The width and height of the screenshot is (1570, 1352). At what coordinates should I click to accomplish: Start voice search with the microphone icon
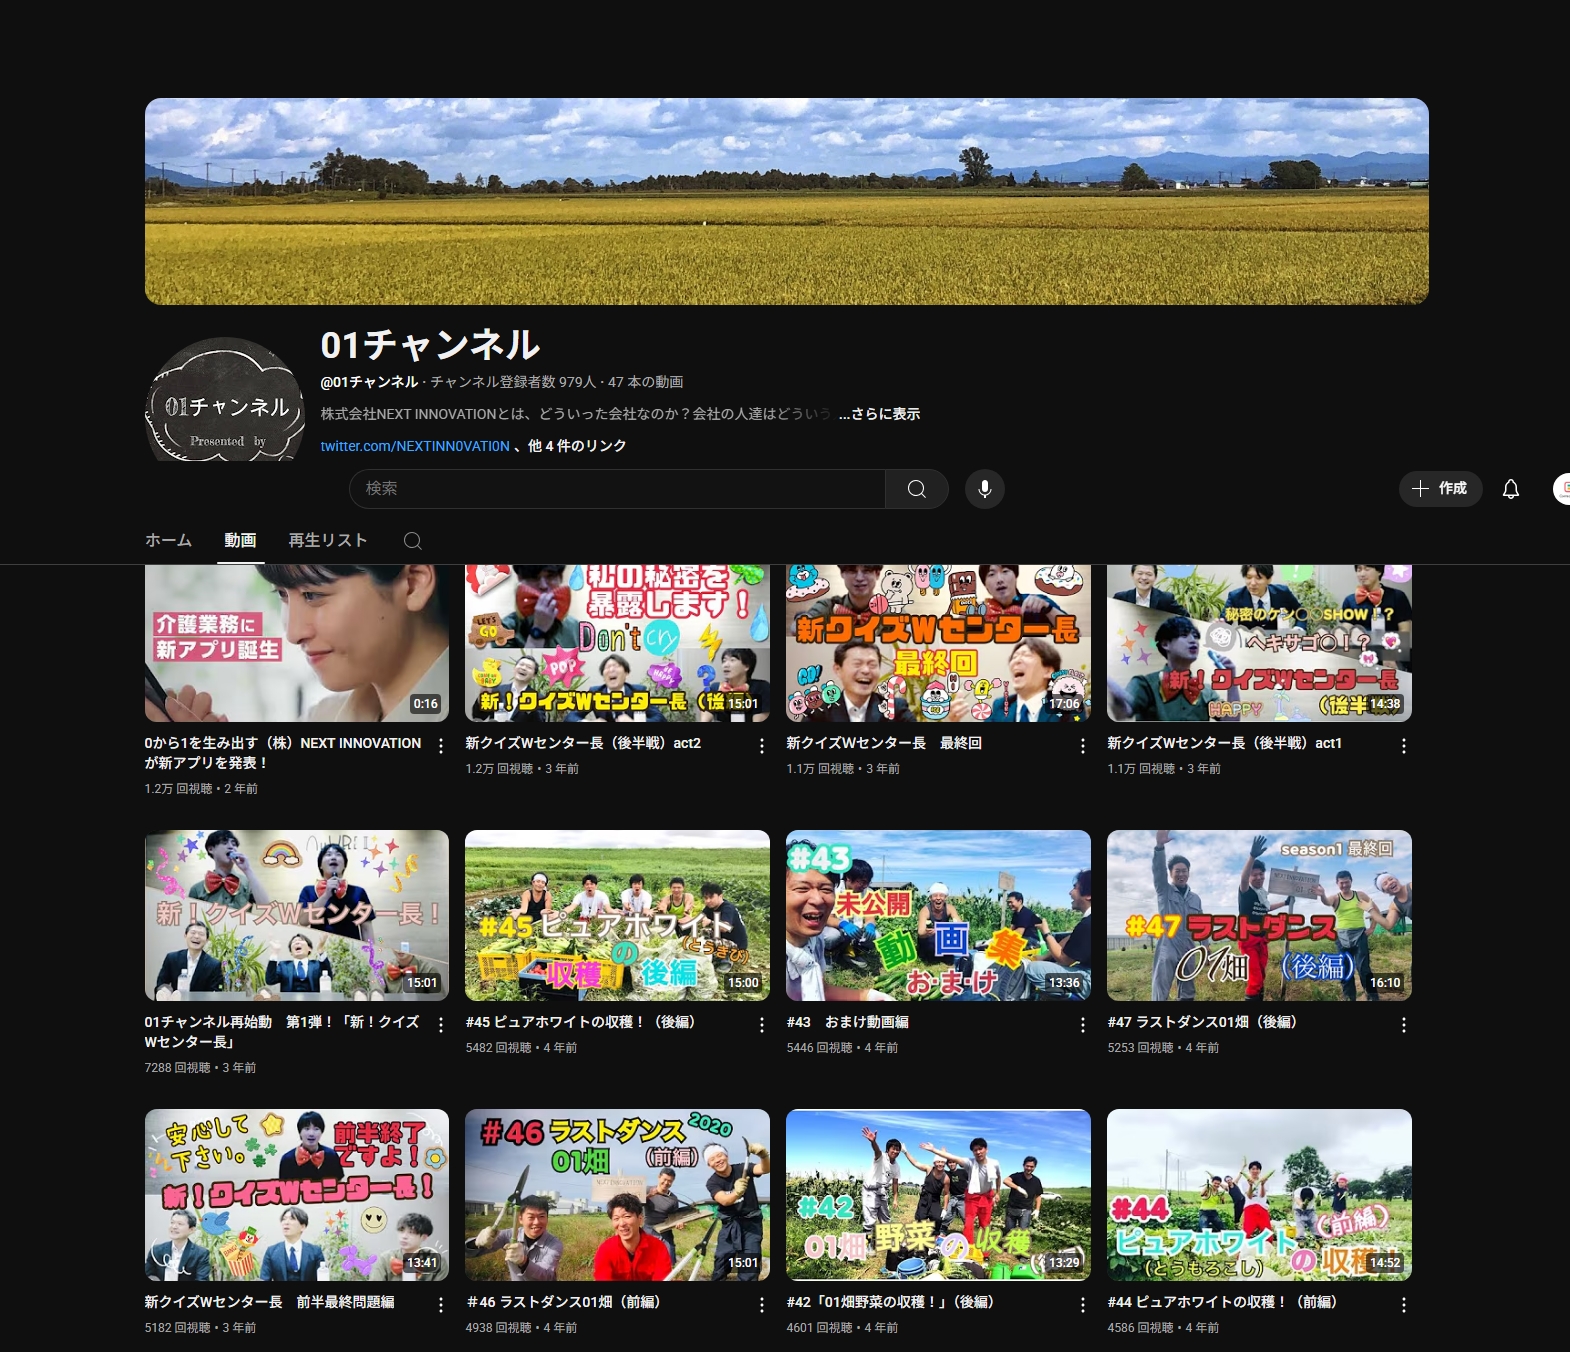pos(985,489)
